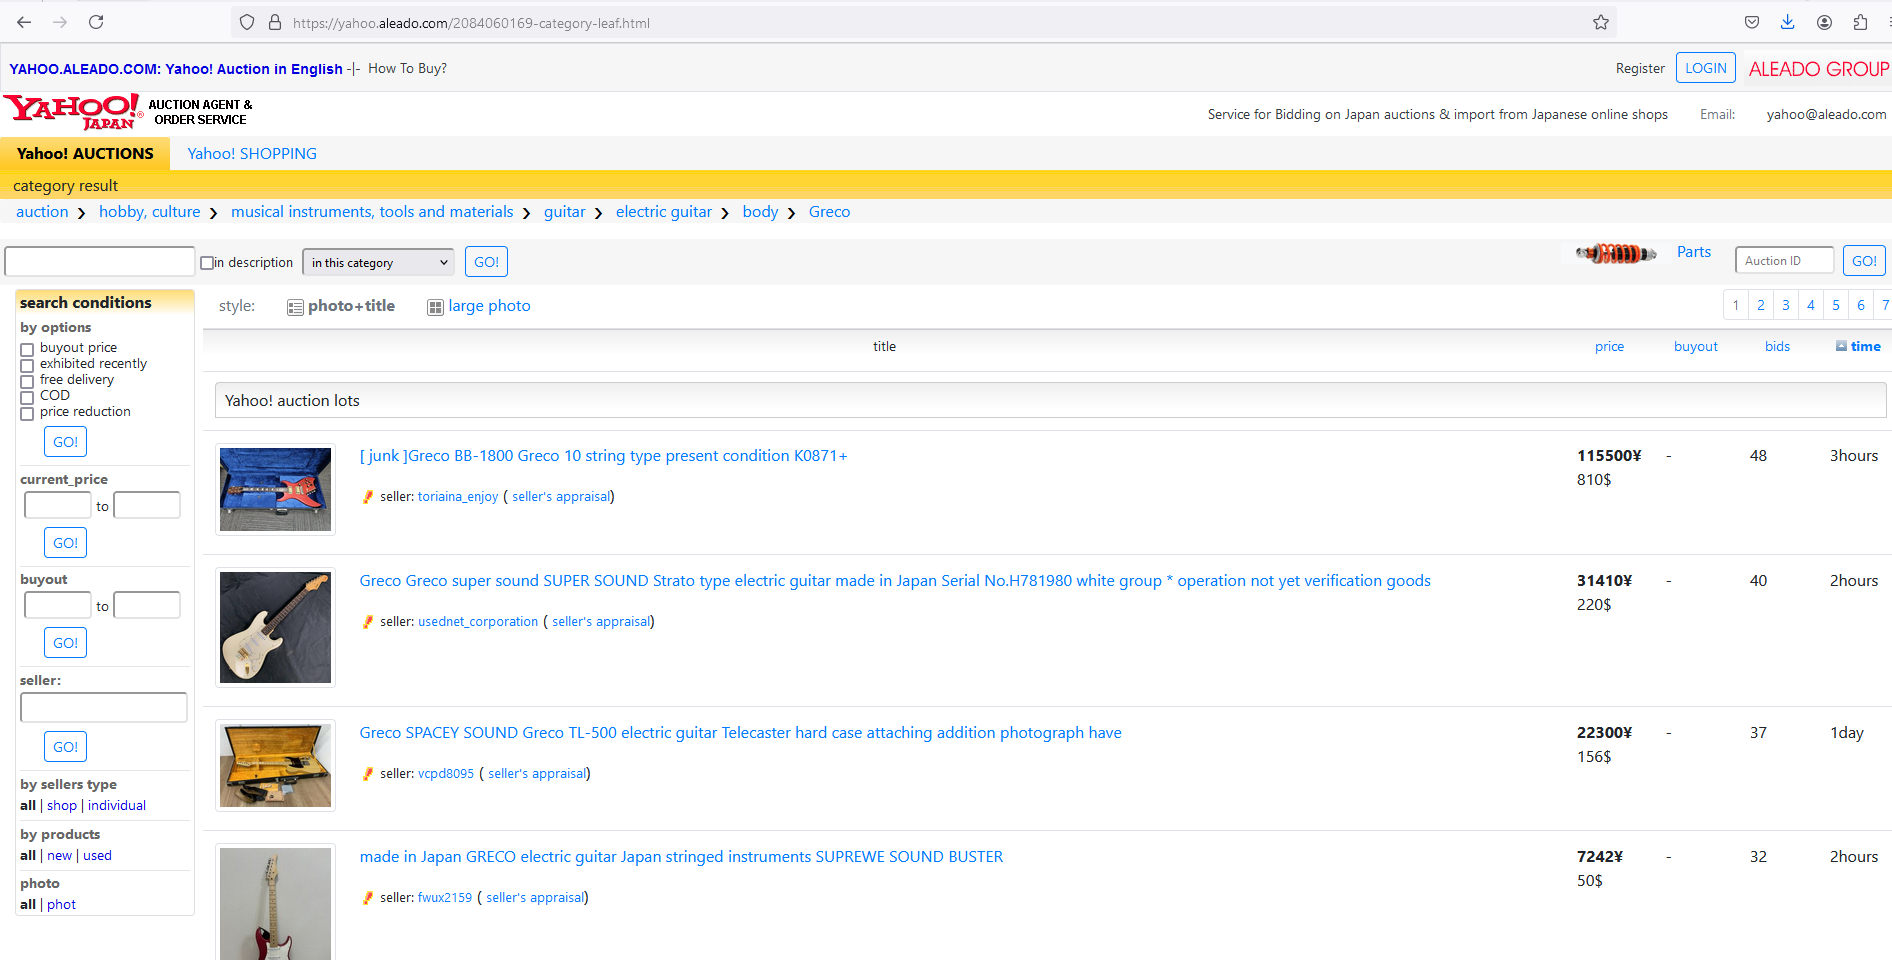
Task: Bookmark this page with the star icon
Action: (1601, 22)
